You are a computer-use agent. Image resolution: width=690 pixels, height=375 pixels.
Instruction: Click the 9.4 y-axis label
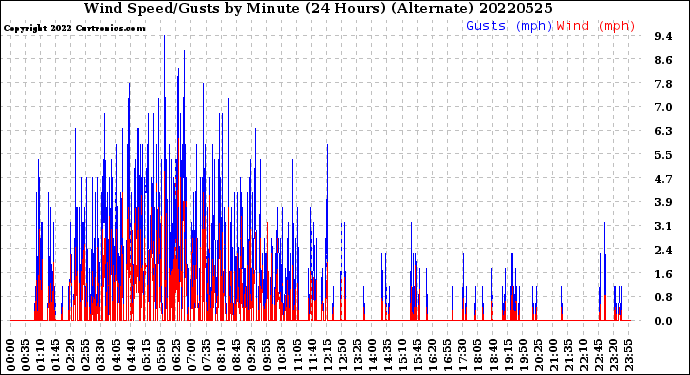click(x=664, y=36)
